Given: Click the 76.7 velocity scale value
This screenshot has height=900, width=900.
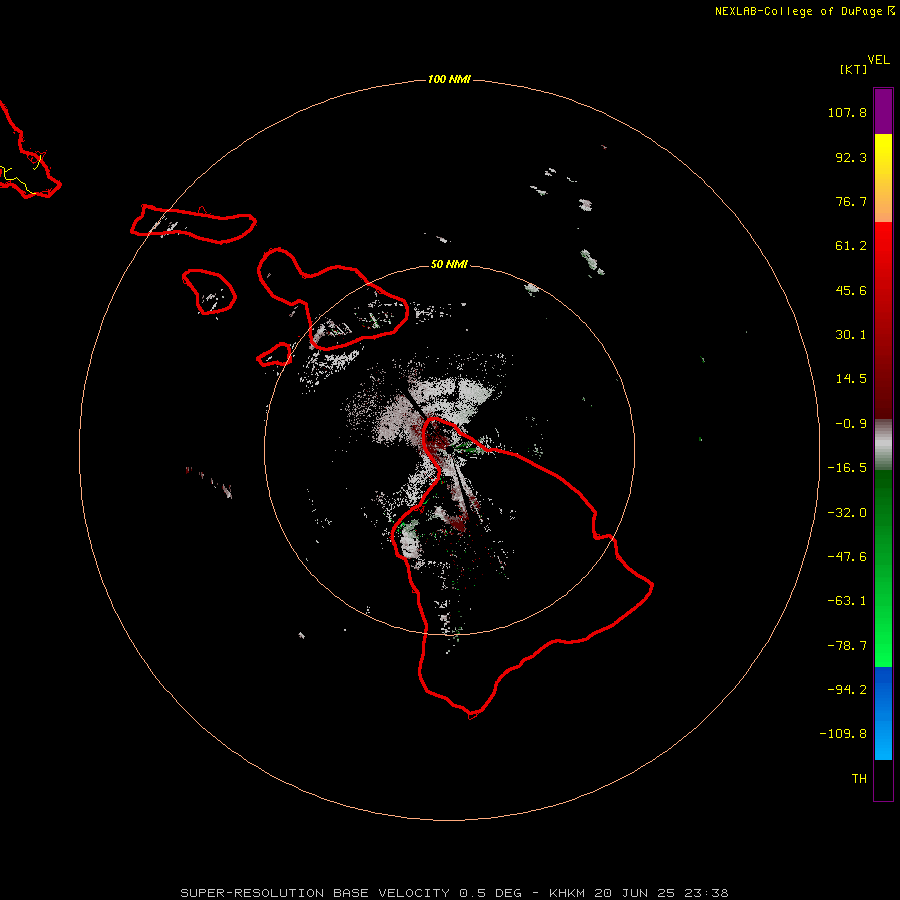Looking at the screenshot, I should (x=851, y=201).
